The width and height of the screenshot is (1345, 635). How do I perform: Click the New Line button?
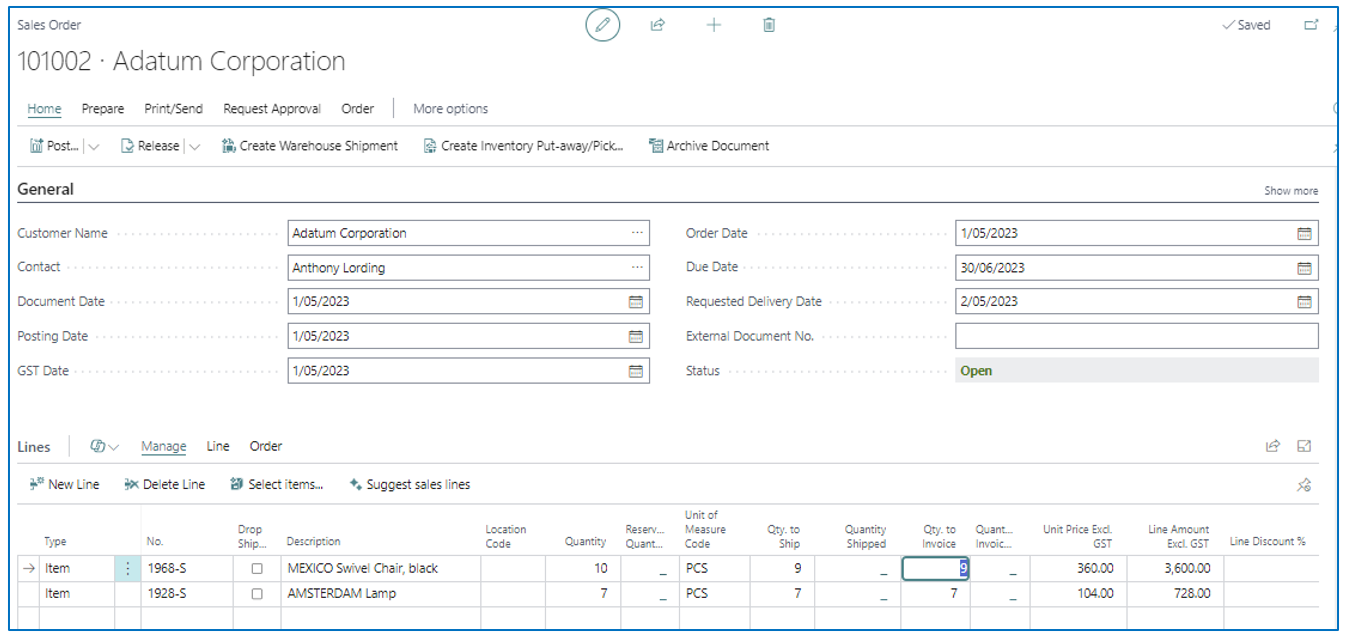click(x=65, y=485)
